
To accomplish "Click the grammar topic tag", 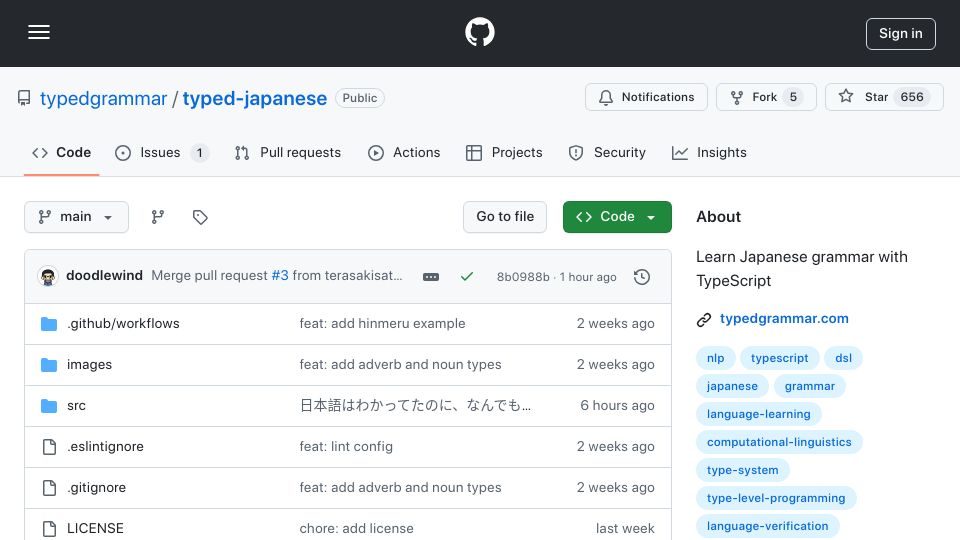I will coord(809,386).
